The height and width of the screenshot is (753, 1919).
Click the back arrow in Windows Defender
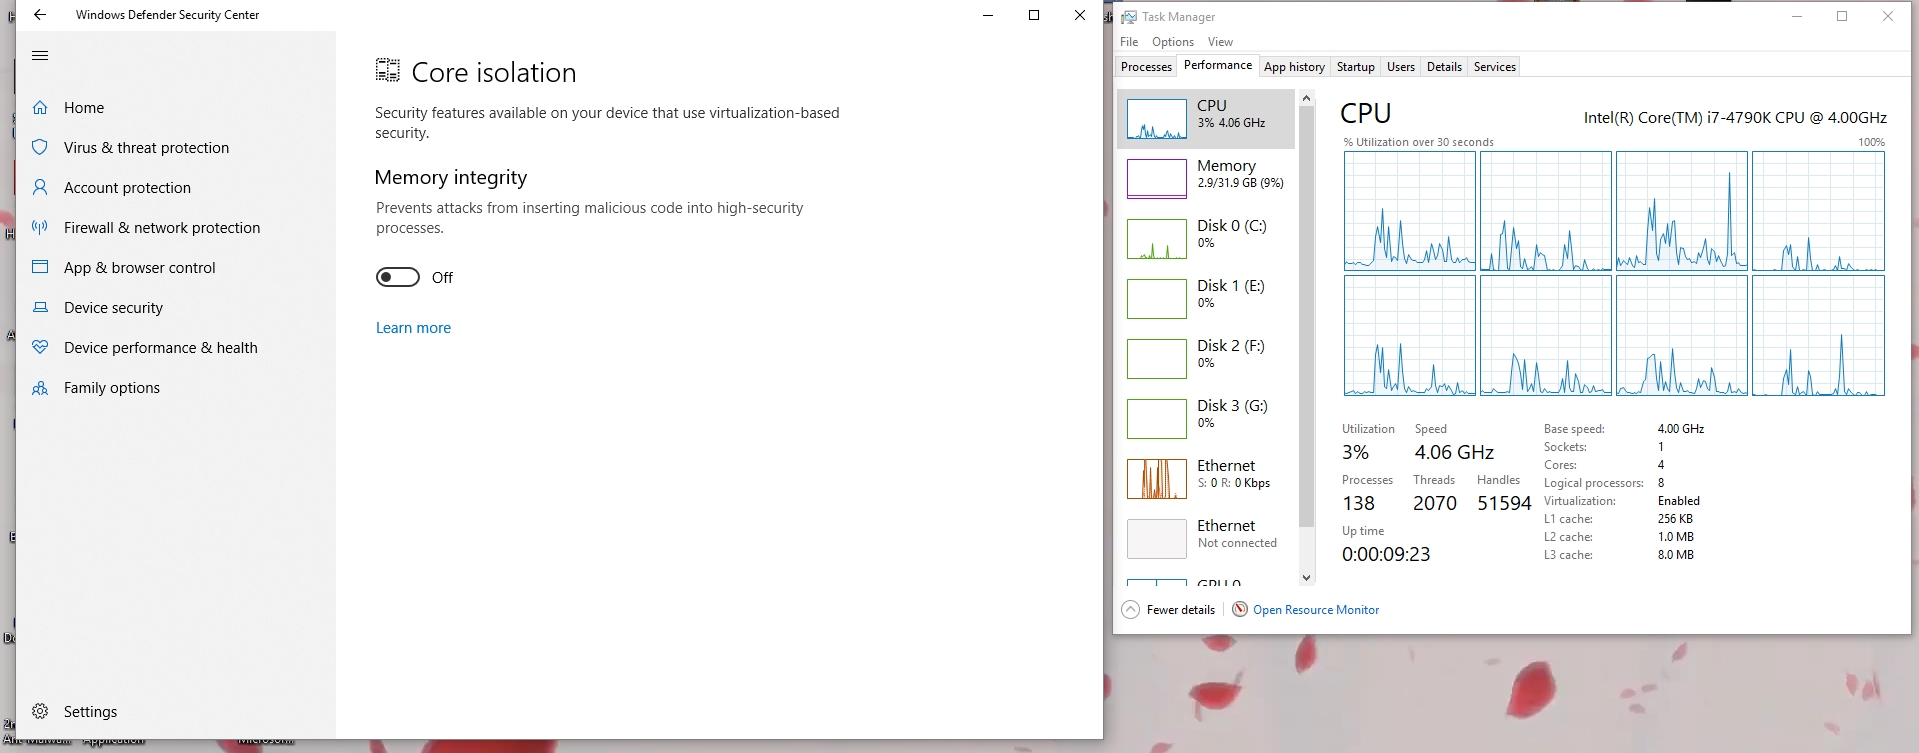40,15
